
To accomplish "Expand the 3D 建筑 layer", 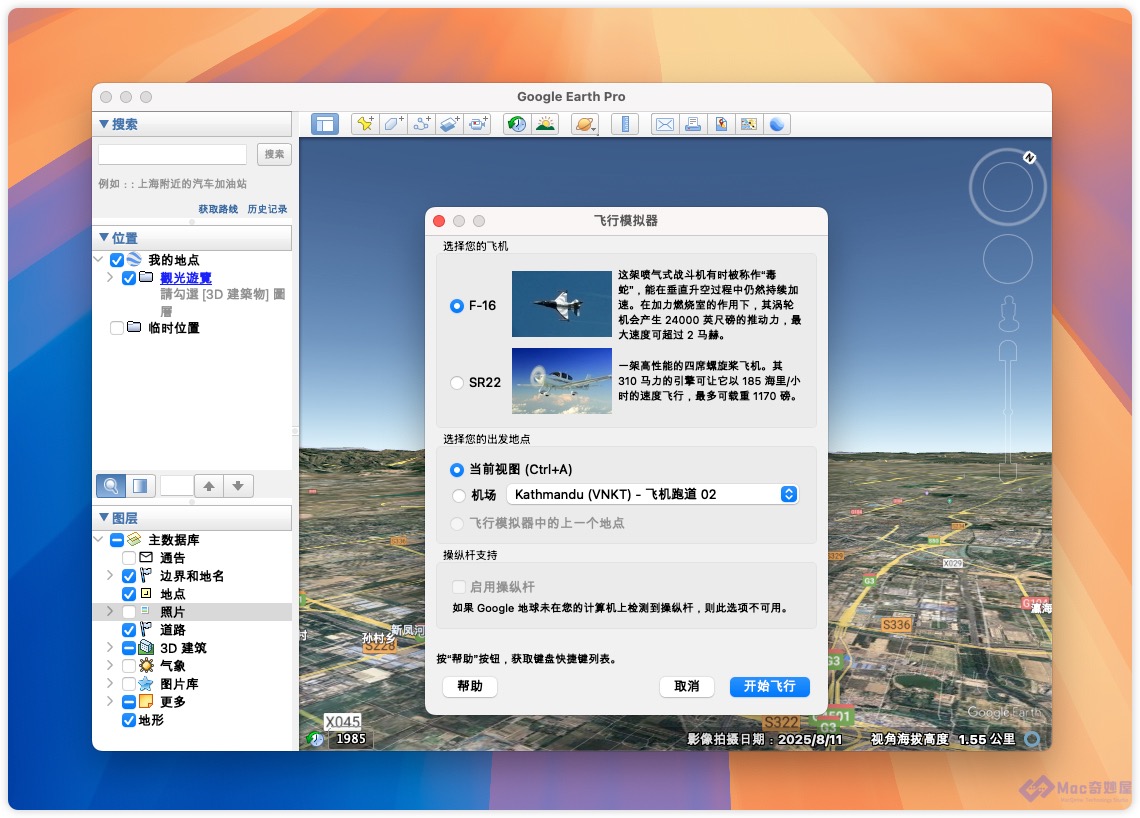I will tap(110, 648).
